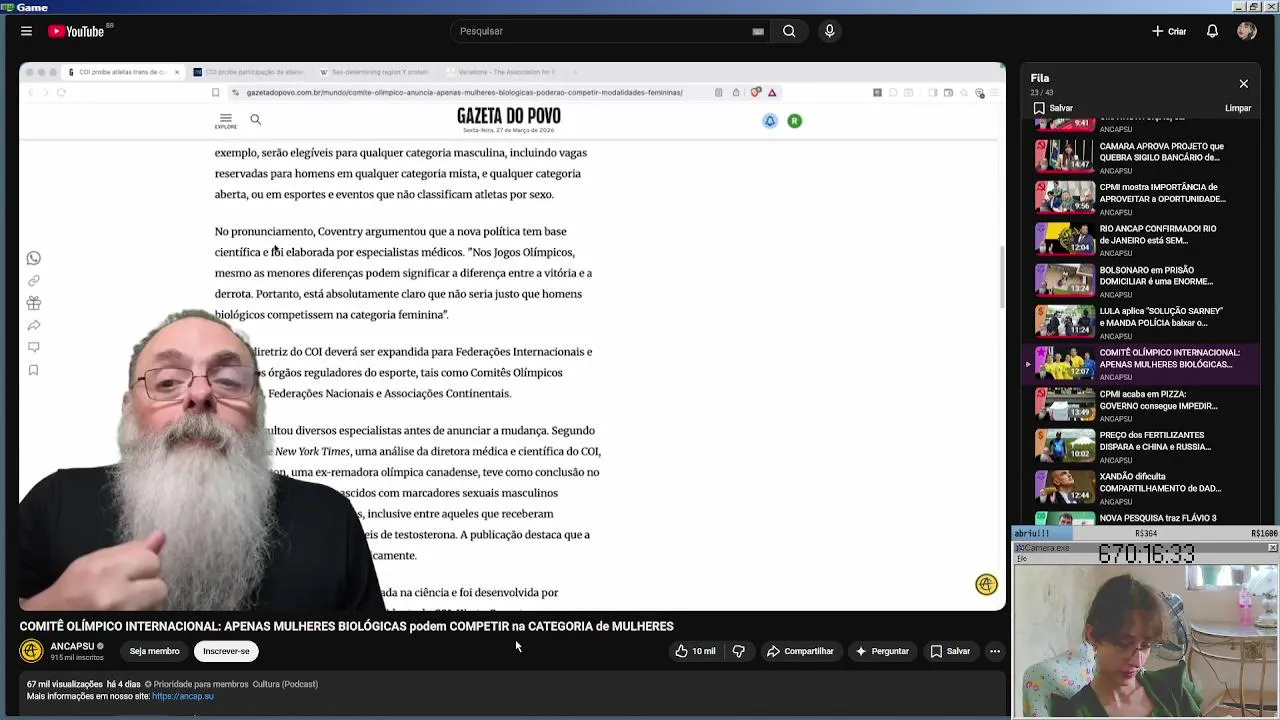1280x720 pixels.
Task: Play queue video NOVA PESQUISA traz FLÁVIO
Action: pyautogui.click(x=1140, y=518)
